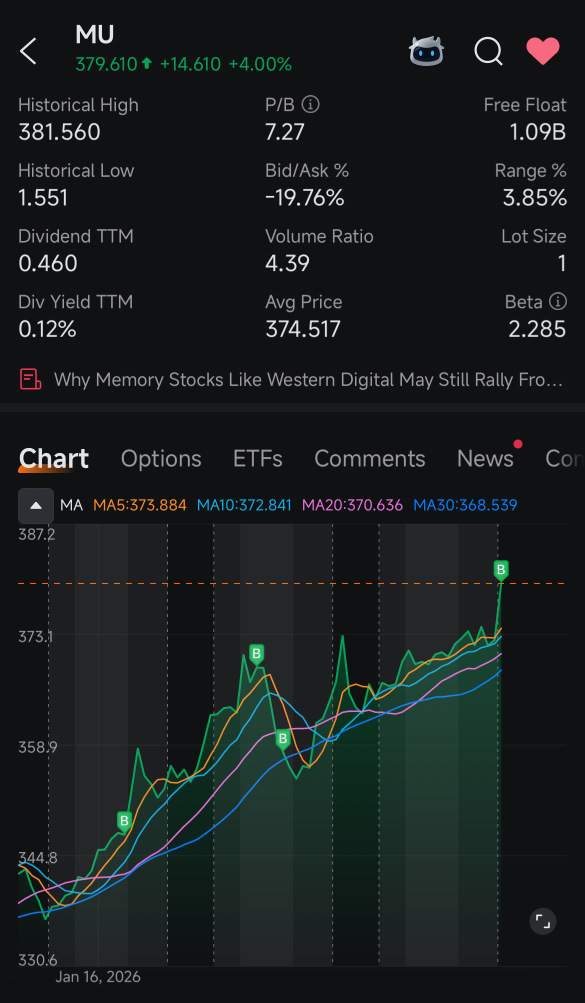The width and height of the screenshot is (585, 1003).
Task: Open search with magnifier icon
Action: click(x=488, y=51)
